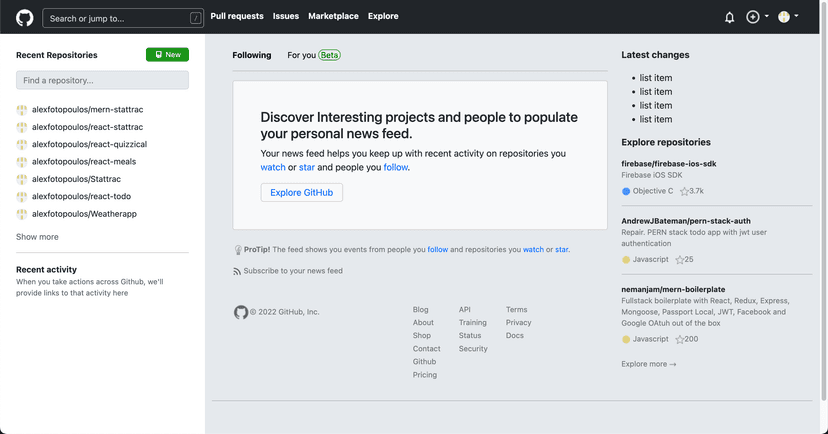This screenshot has width=828, height=434.
Task: Star the pern-stack-auth repository
Action: click(x=680, y=260)
